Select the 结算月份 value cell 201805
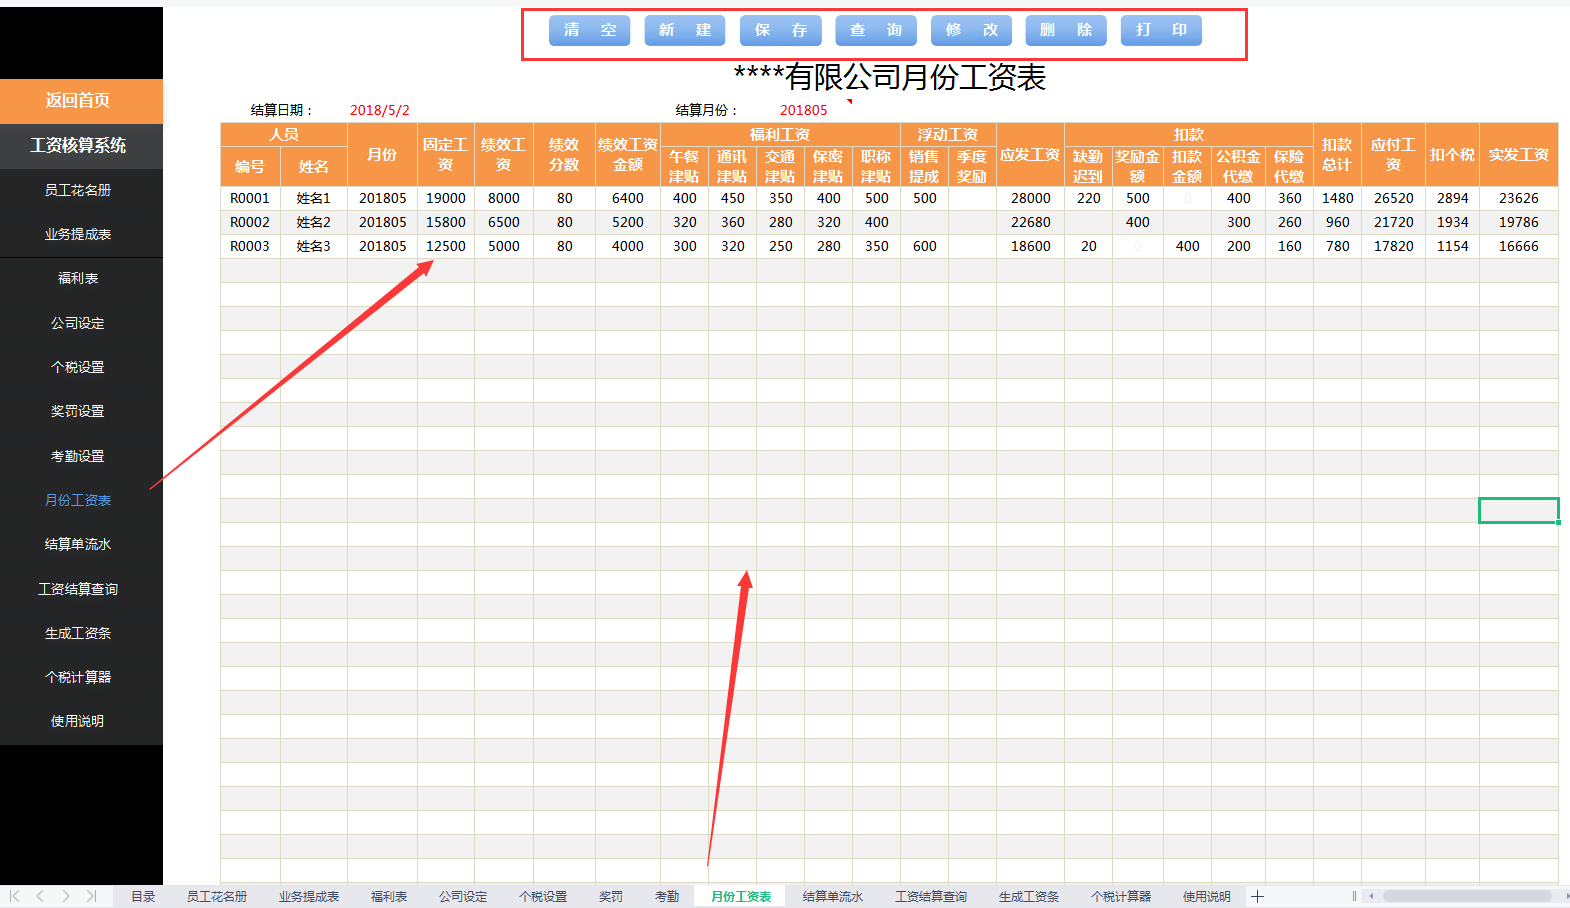This screenshot has width=1570, height=908. click(x=803, y=110)
